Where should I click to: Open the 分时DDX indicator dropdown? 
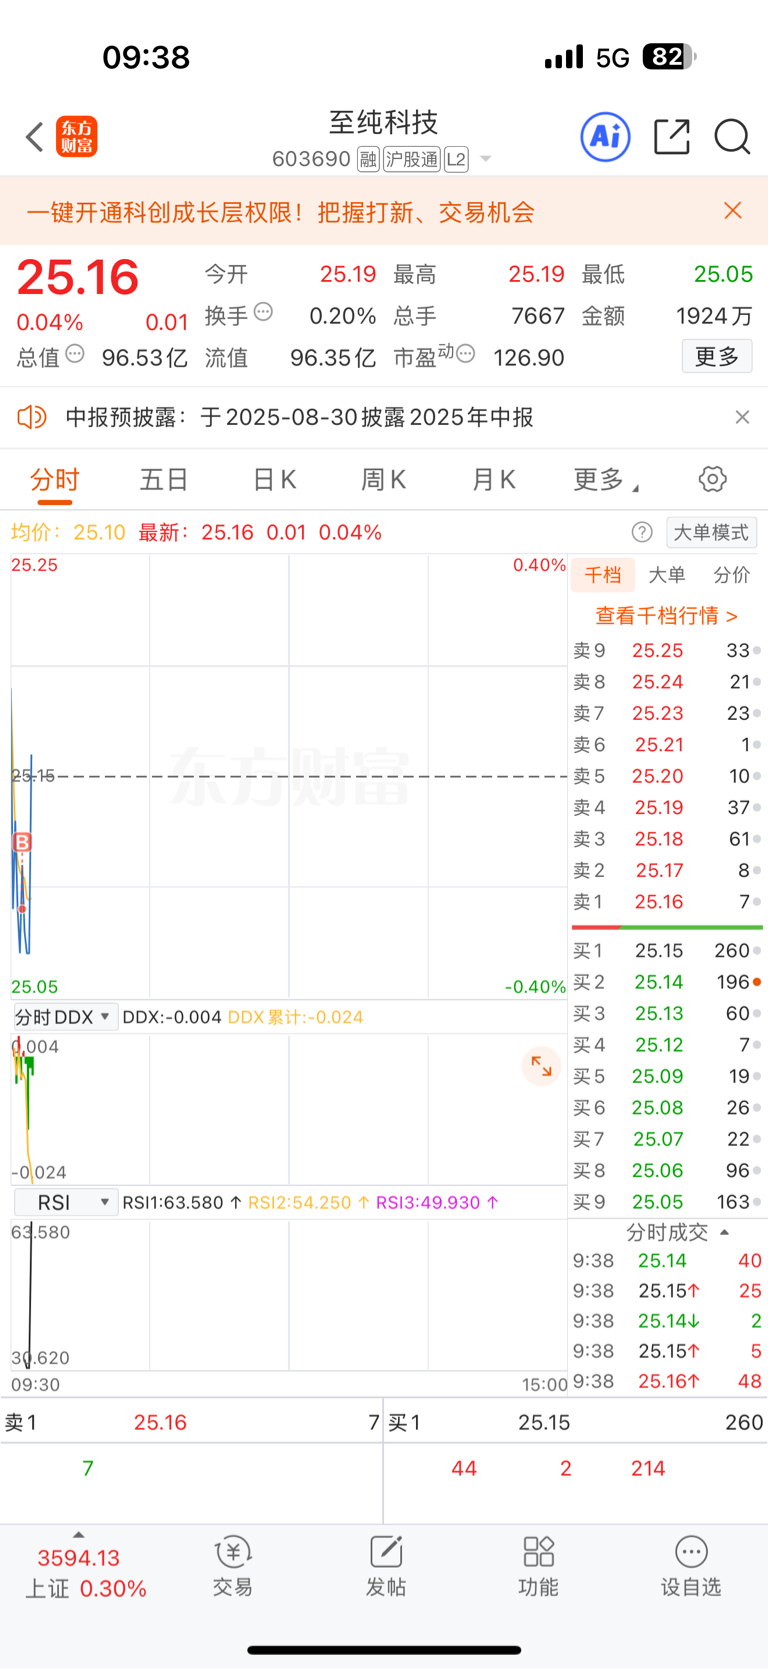pos(65,1017)
